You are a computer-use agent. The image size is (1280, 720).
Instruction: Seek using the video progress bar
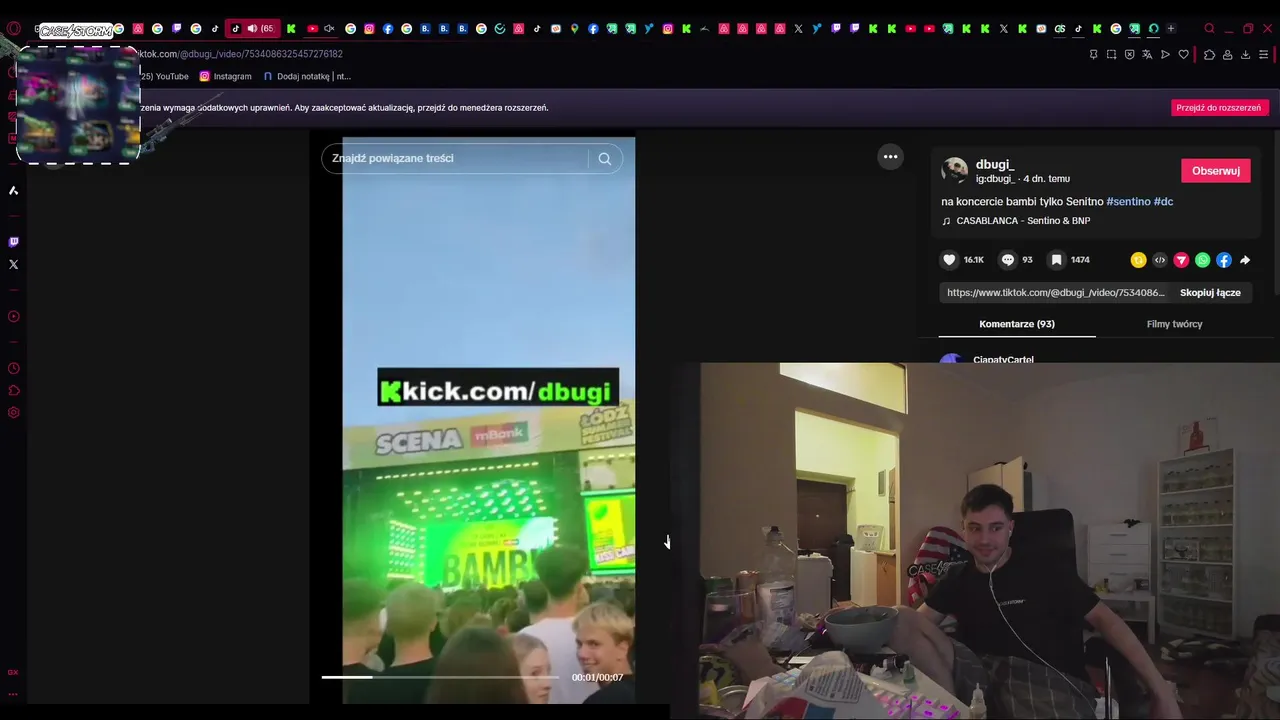(x=440, y=677)
